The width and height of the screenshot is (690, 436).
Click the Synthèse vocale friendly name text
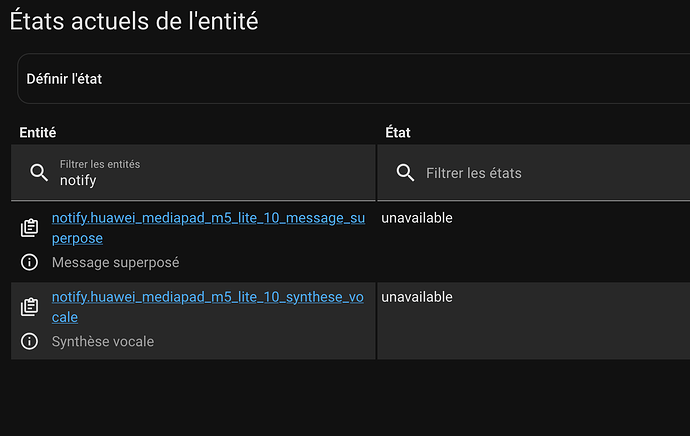[102, 341]
